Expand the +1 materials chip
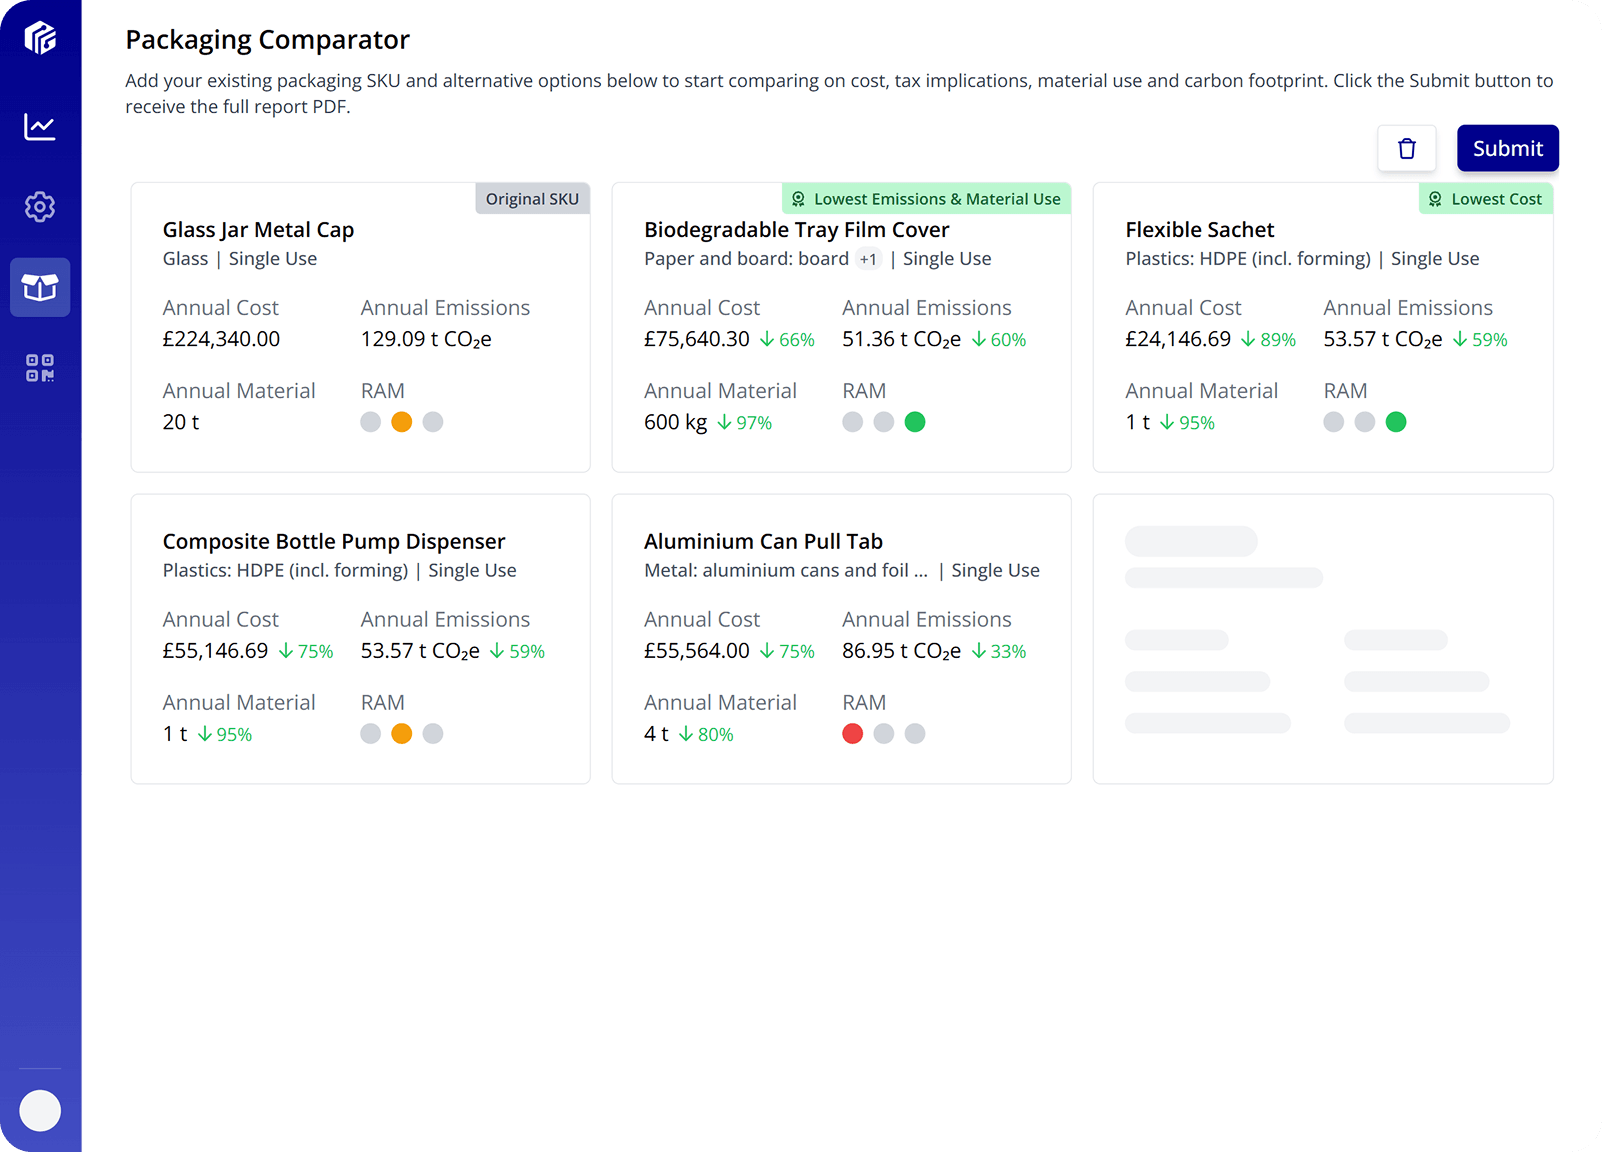The width and height of the screenshot is (1602, 1152). [868, 260]
